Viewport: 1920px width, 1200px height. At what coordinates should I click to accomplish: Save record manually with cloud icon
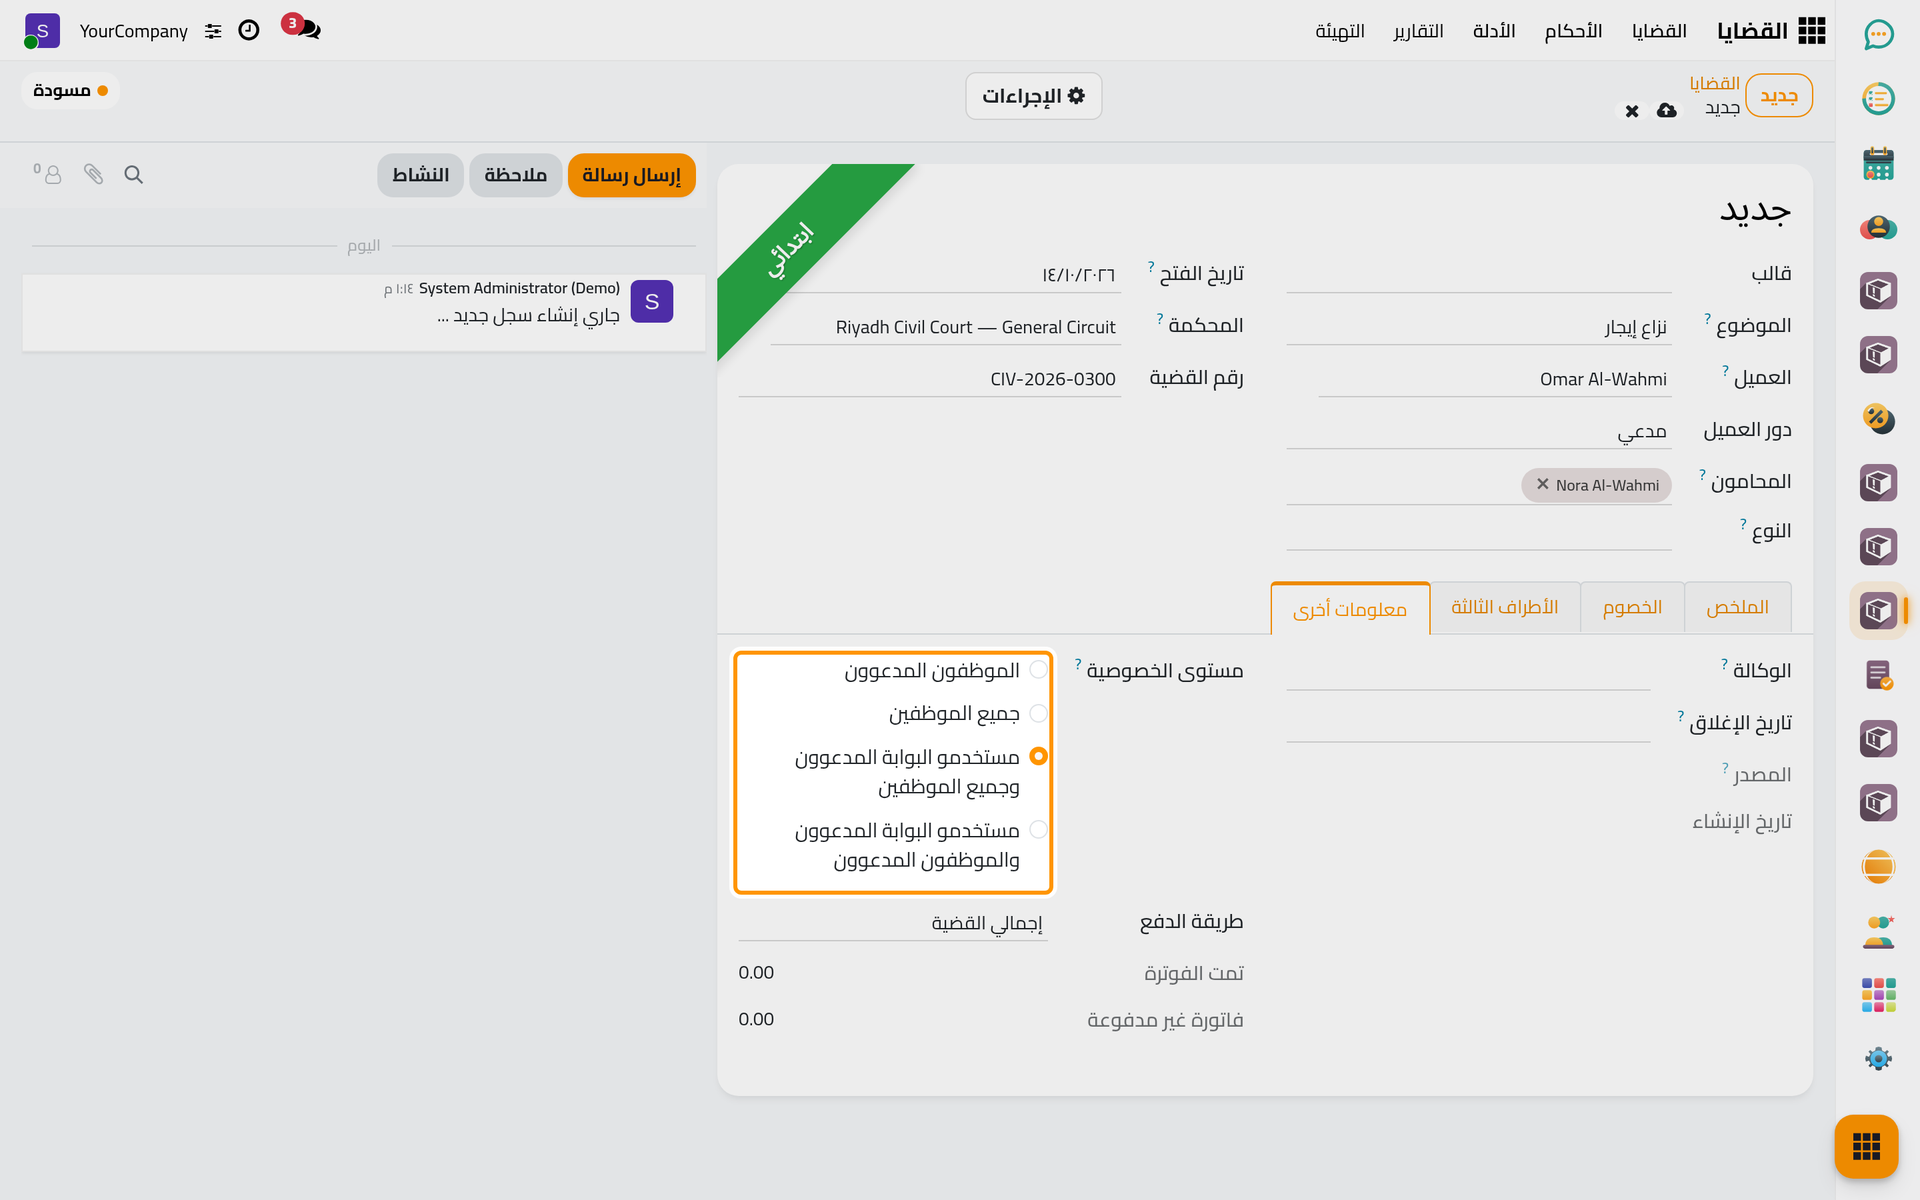click(1666, 110)
